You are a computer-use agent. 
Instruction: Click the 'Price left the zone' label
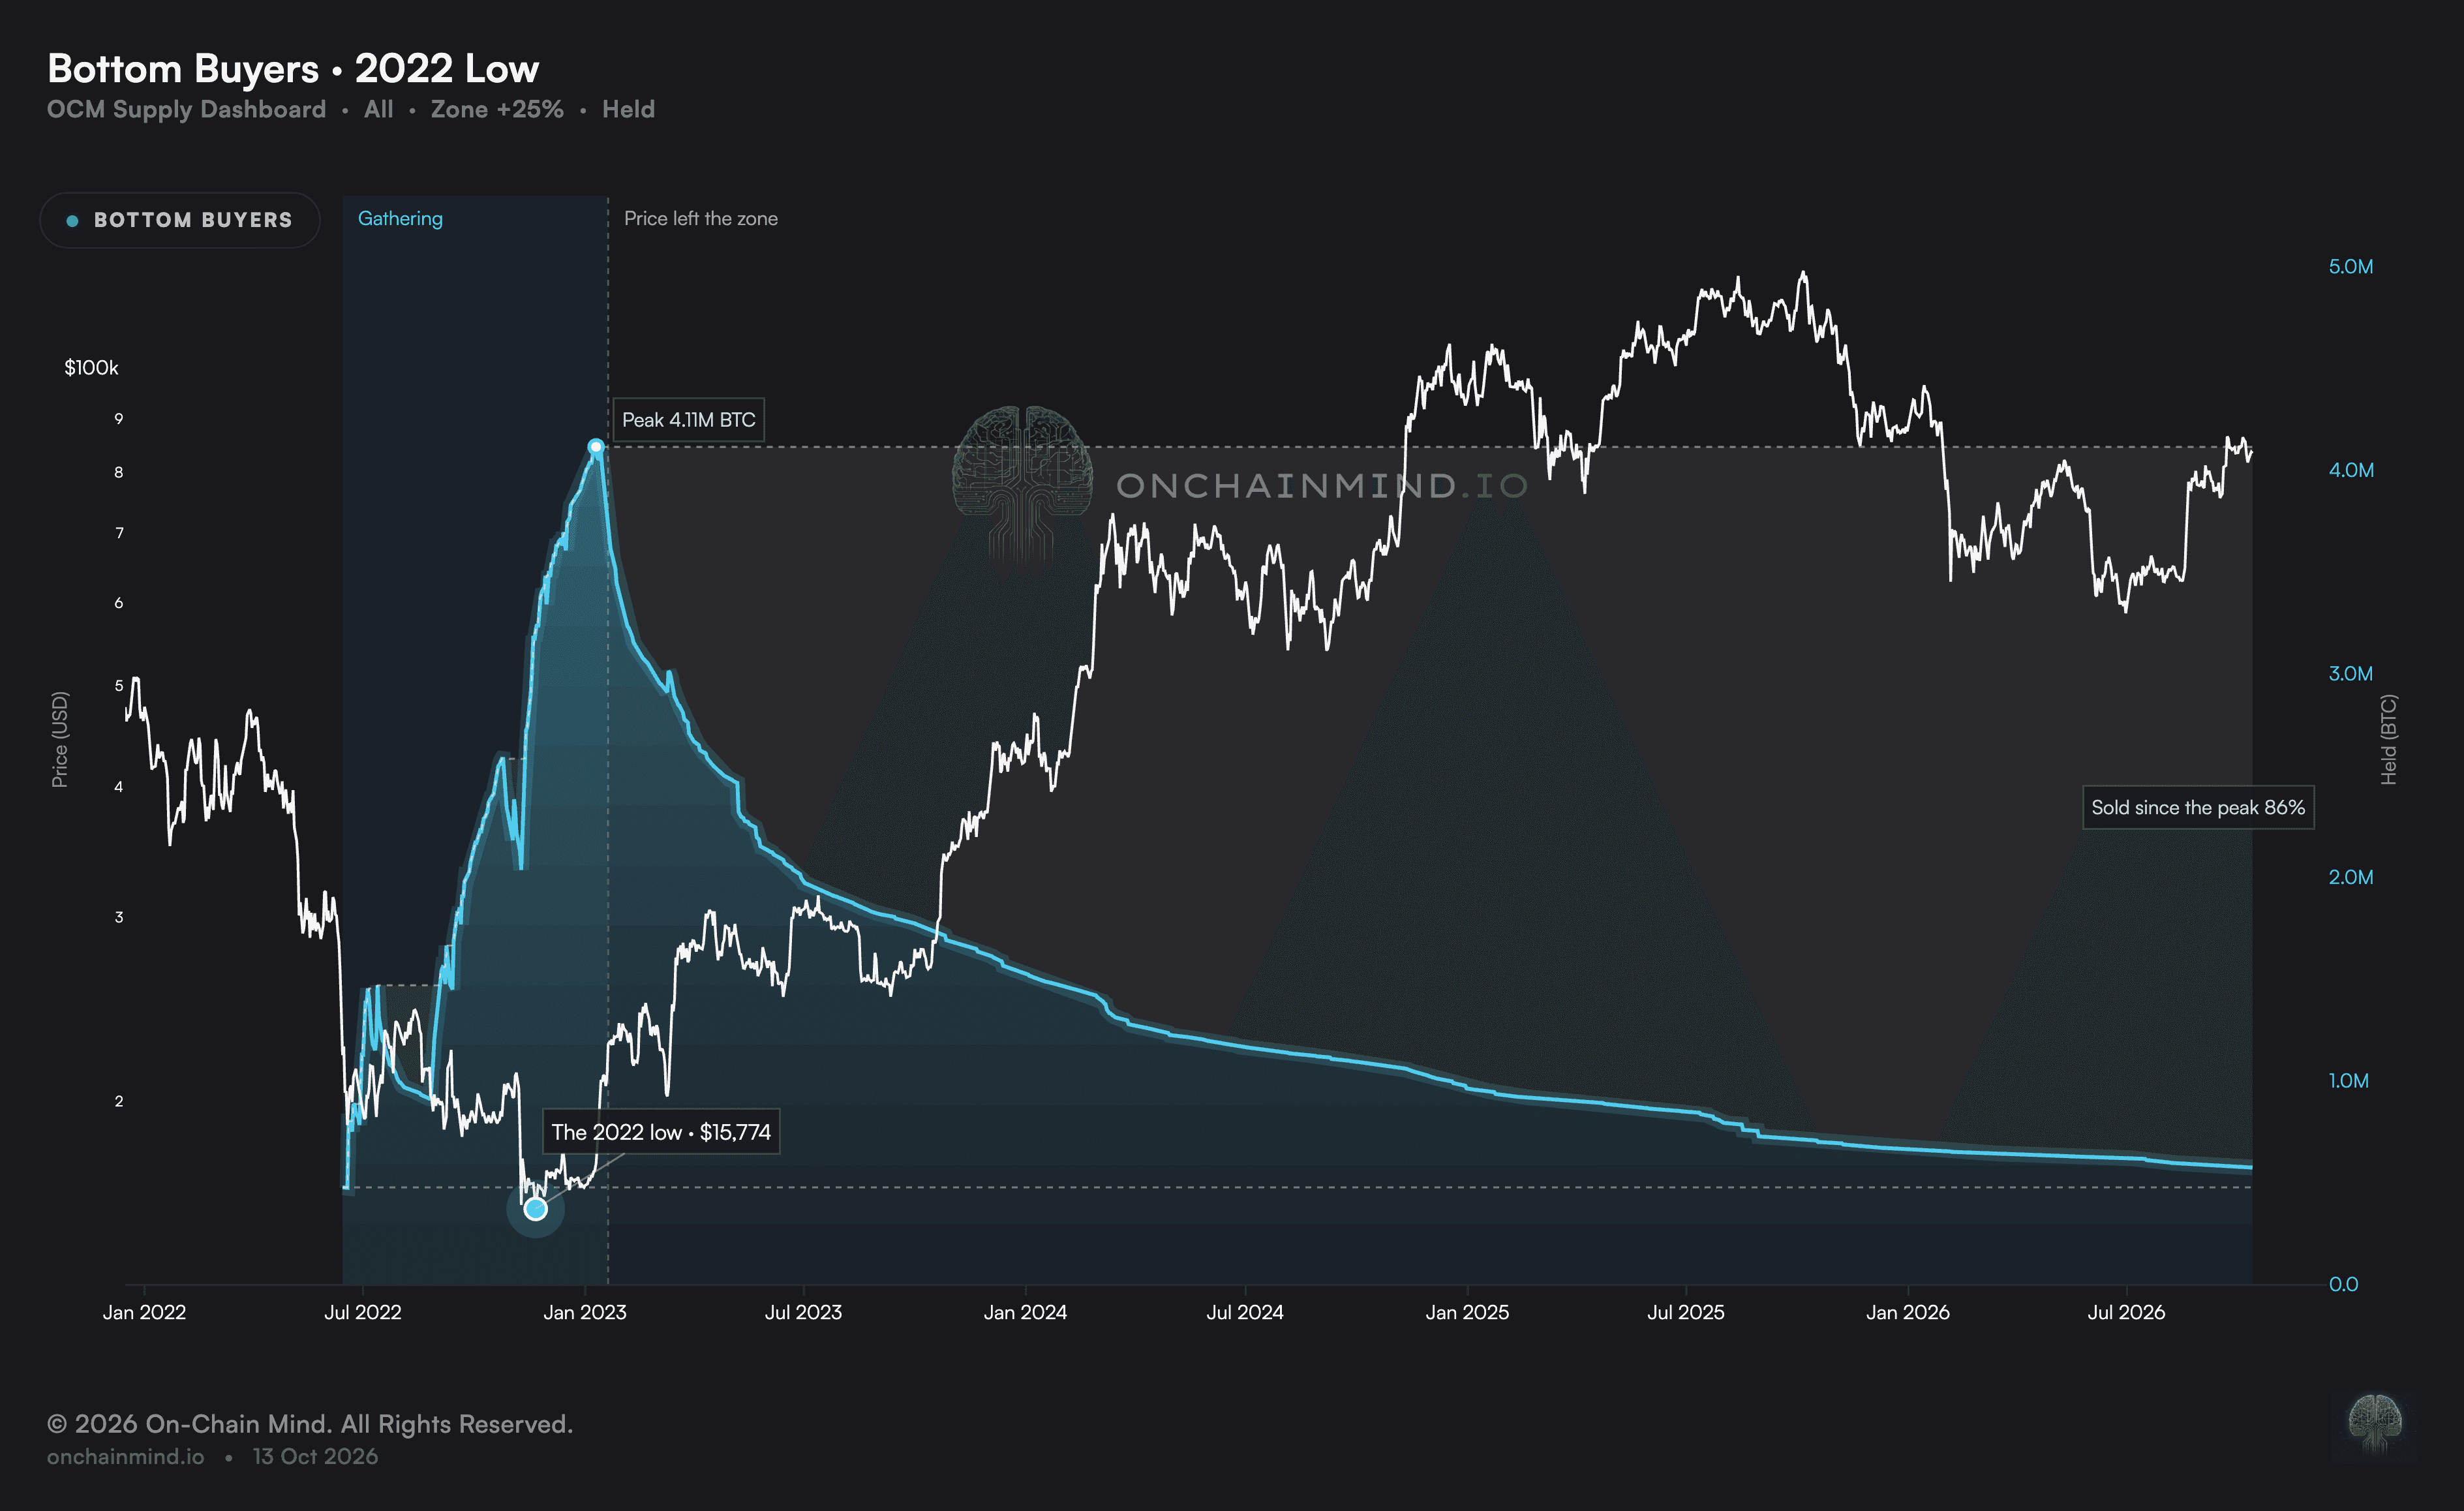pyautogui.click(x=701, y=218)
